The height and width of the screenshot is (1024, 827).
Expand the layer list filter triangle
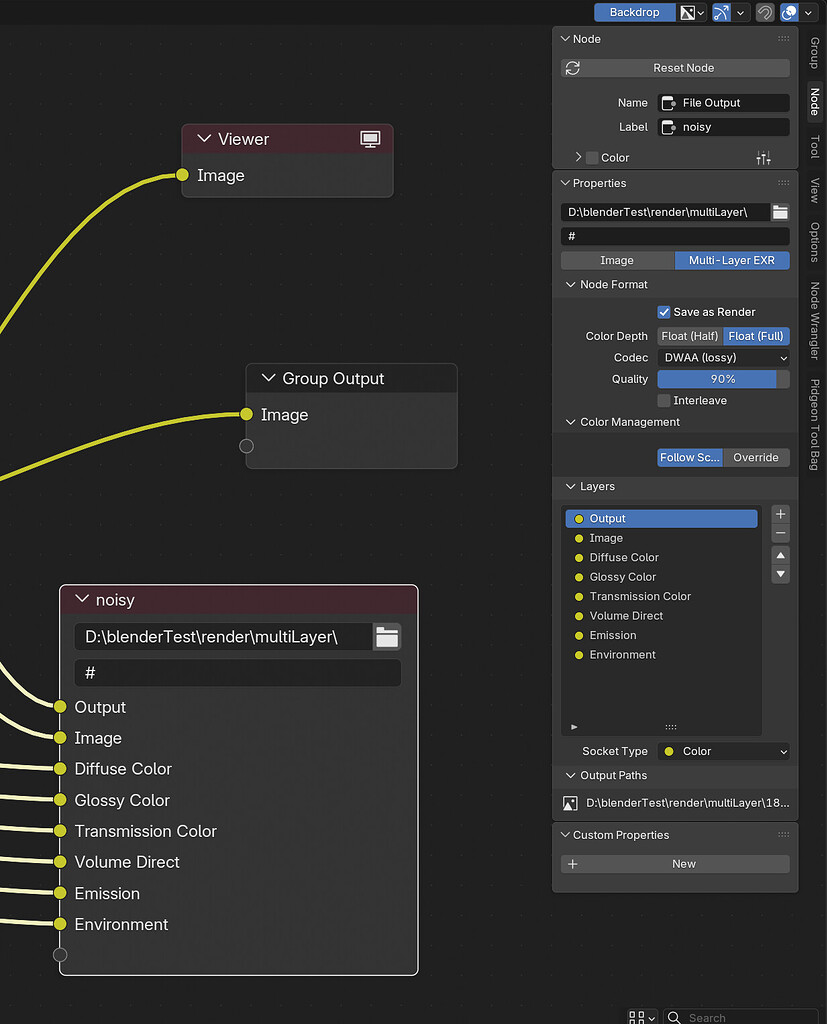574,727
